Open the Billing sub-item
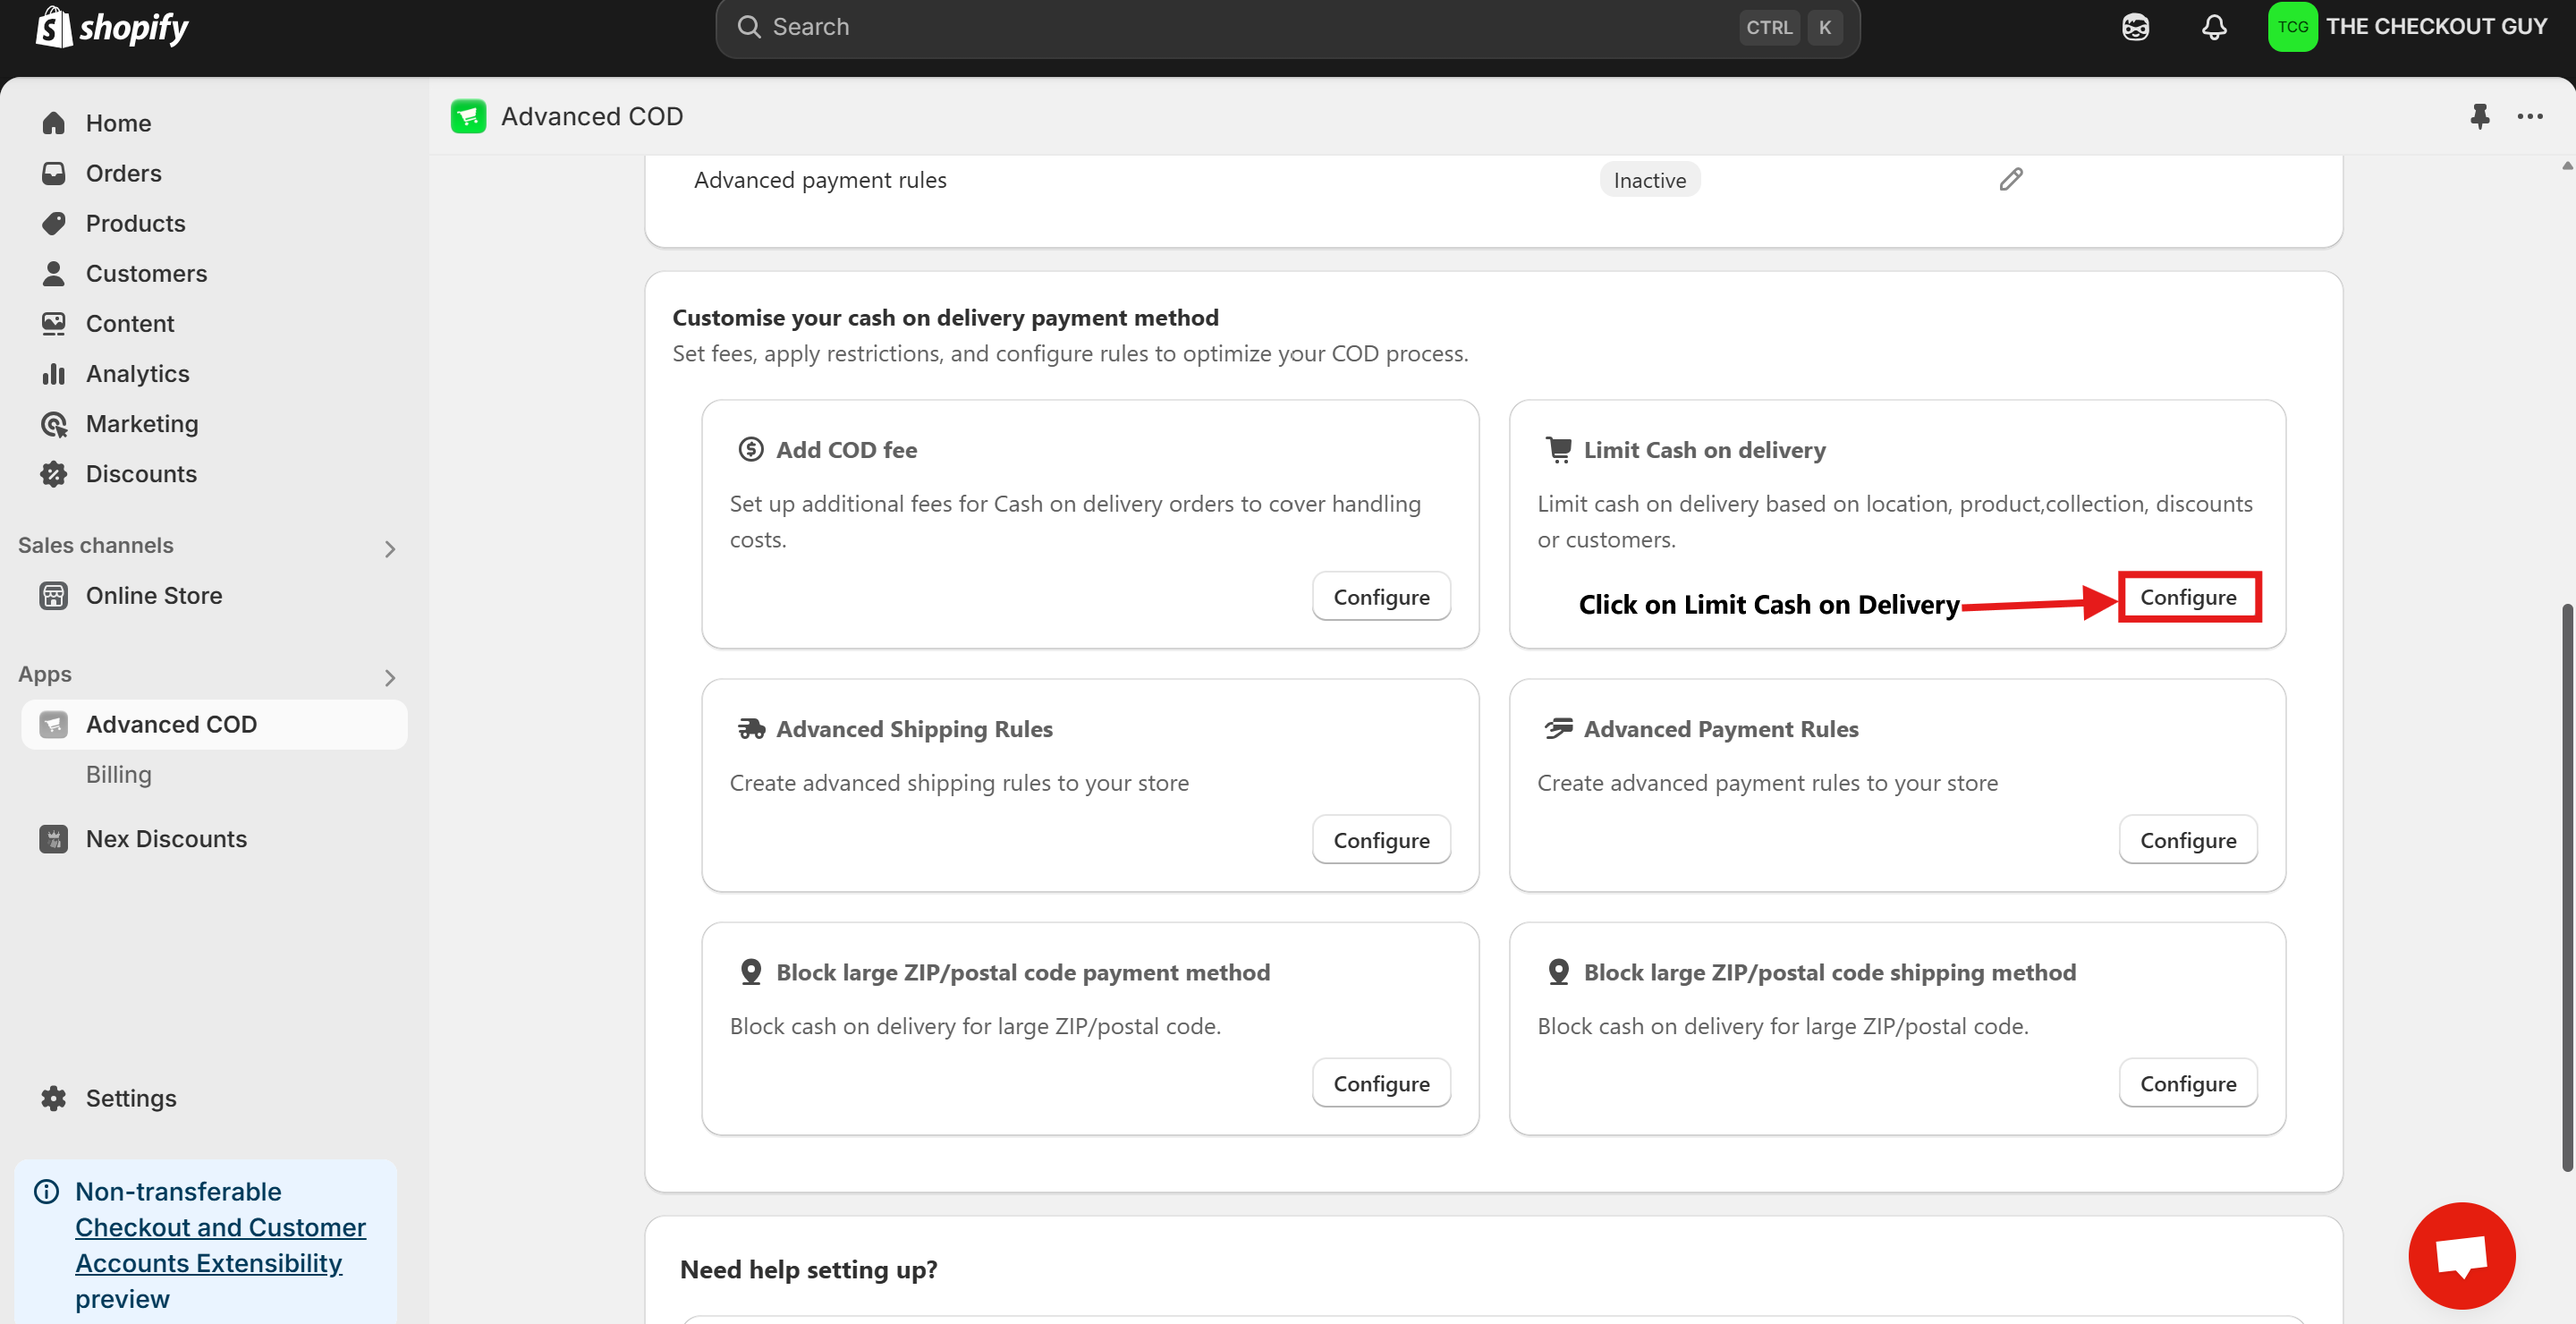The image size is (2576, 1324). [x=118, y=774]
